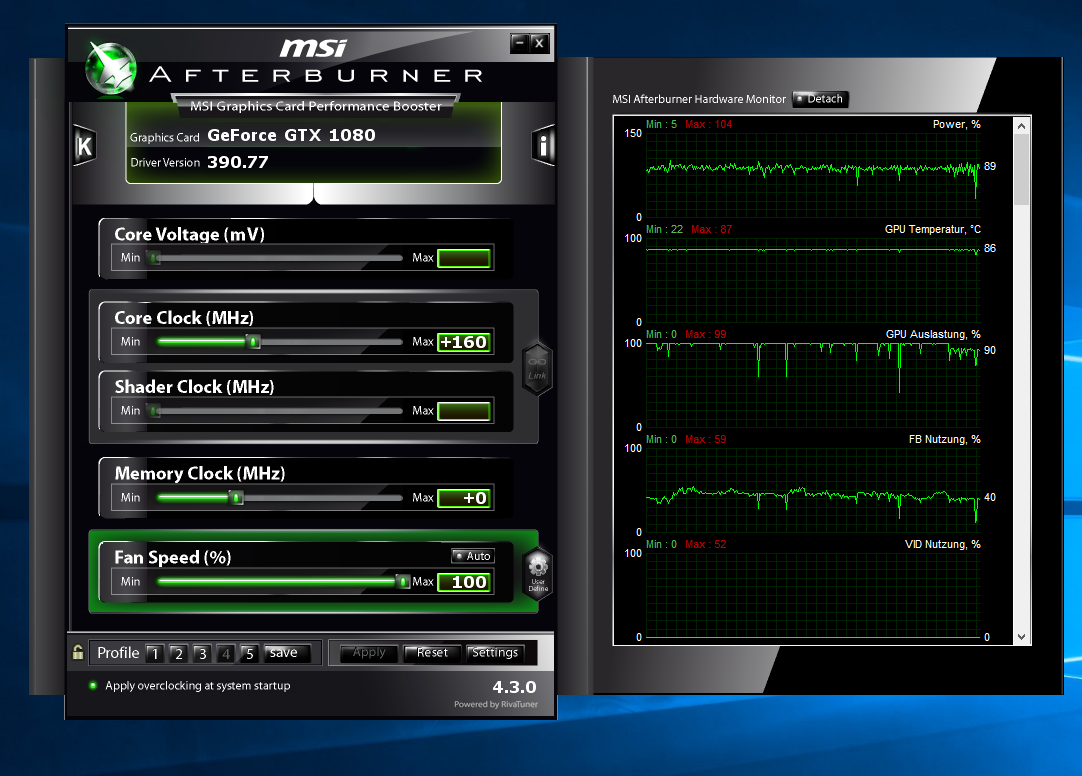Edit the Memory Clock +0 value field

[x=464, y=498]
